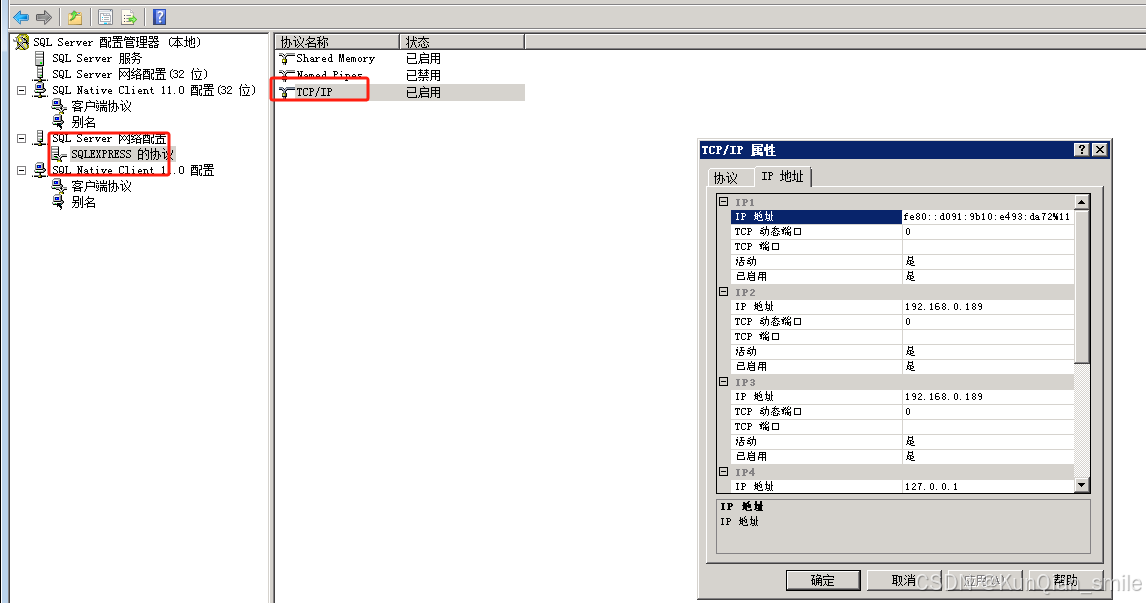1146x603 pixels.
Task: Click the Export list toolbar icon
Action: point(129,17)
